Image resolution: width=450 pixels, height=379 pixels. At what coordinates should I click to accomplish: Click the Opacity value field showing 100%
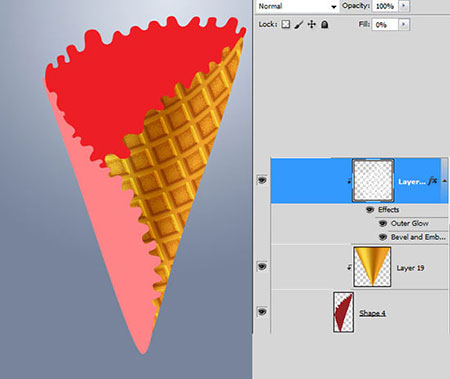tap(385, 6)
